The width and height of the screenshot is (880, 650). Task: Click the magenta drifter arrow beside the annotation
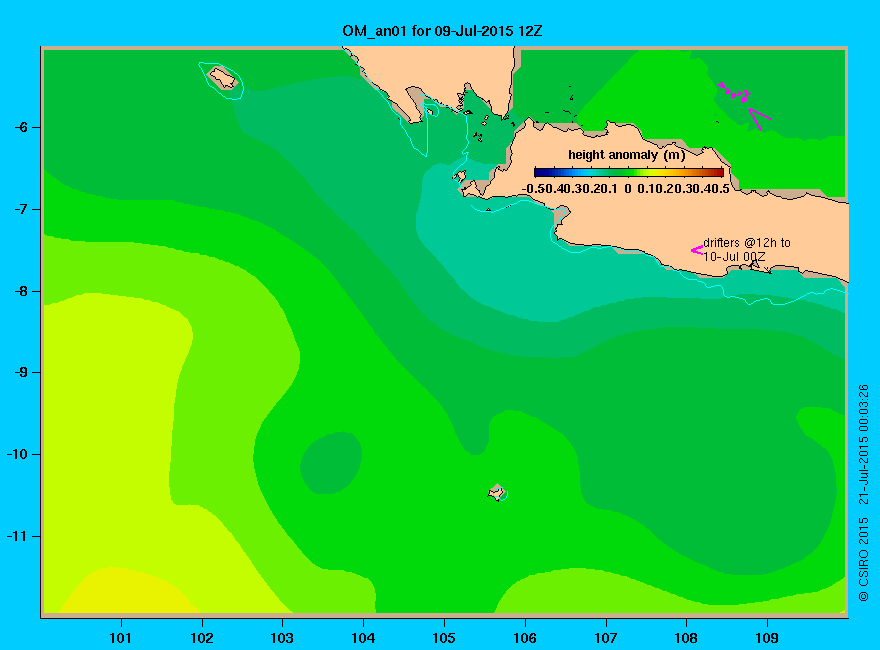[x=696, y=250]
